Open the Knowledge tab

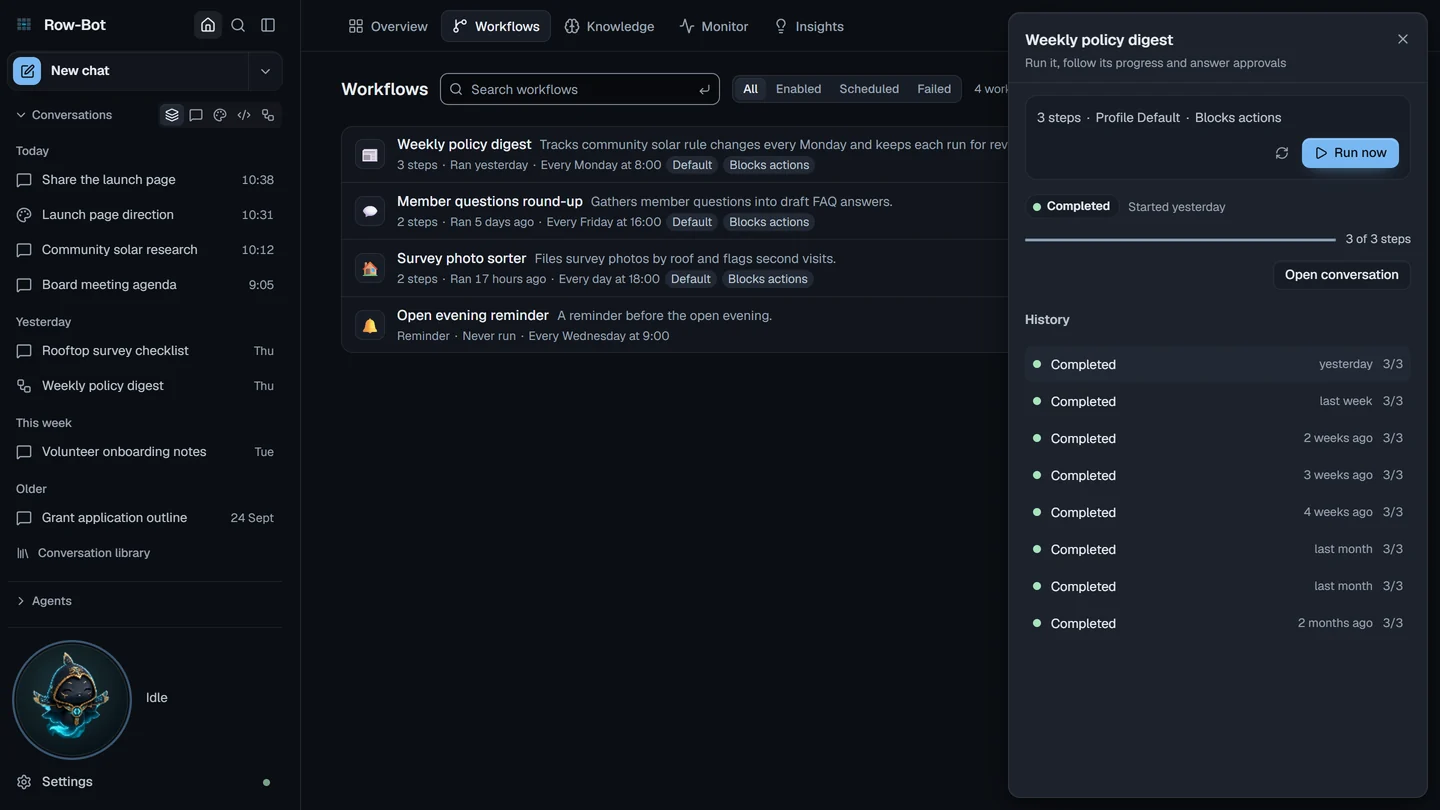click(x=609, y=26)
